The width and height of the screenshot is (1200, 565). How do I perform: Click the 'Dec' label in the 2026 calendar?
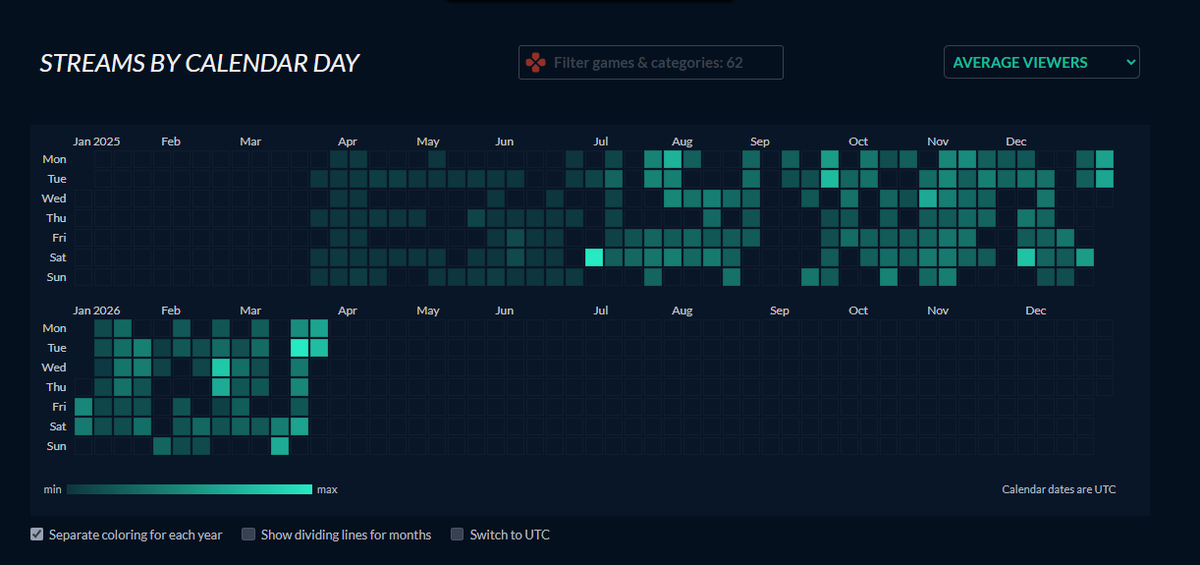coord(1036,311)
